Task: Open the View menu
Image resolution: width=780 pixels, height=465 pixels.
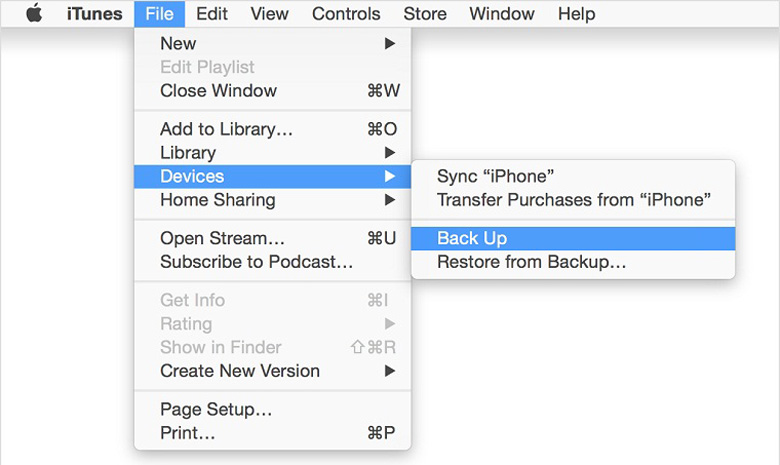Action: click(269, 14)
